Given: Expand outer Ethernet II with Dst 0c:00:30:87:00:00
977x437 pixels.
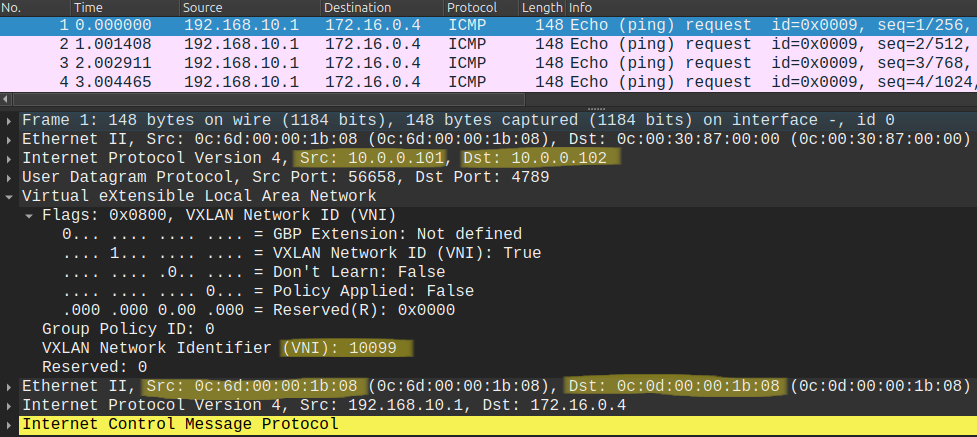Looking at the screenshot, I should pos(9,139).
